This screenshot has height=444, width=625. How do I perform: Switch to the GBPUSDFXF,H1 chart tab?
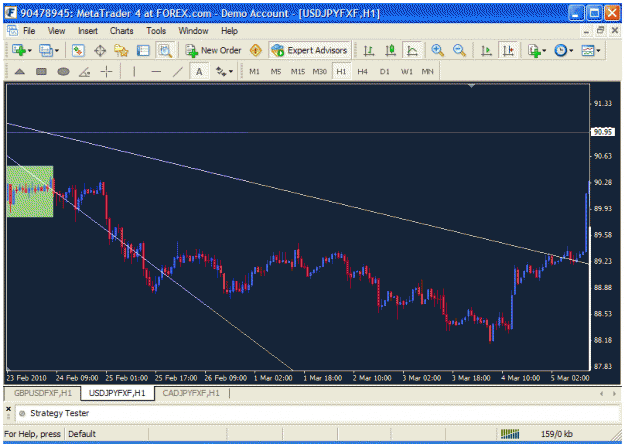coord(43,393)
